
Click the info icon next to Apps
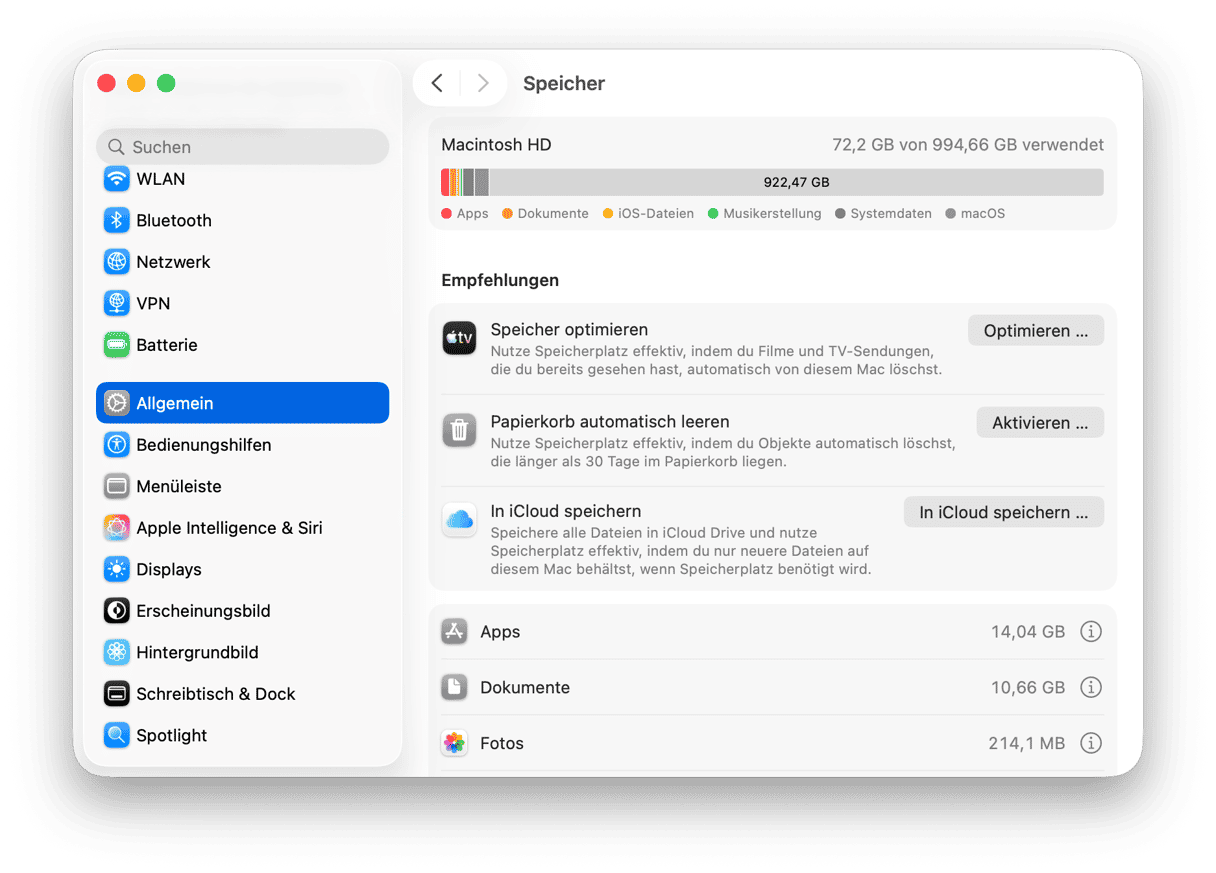[x=1091, y=632]
